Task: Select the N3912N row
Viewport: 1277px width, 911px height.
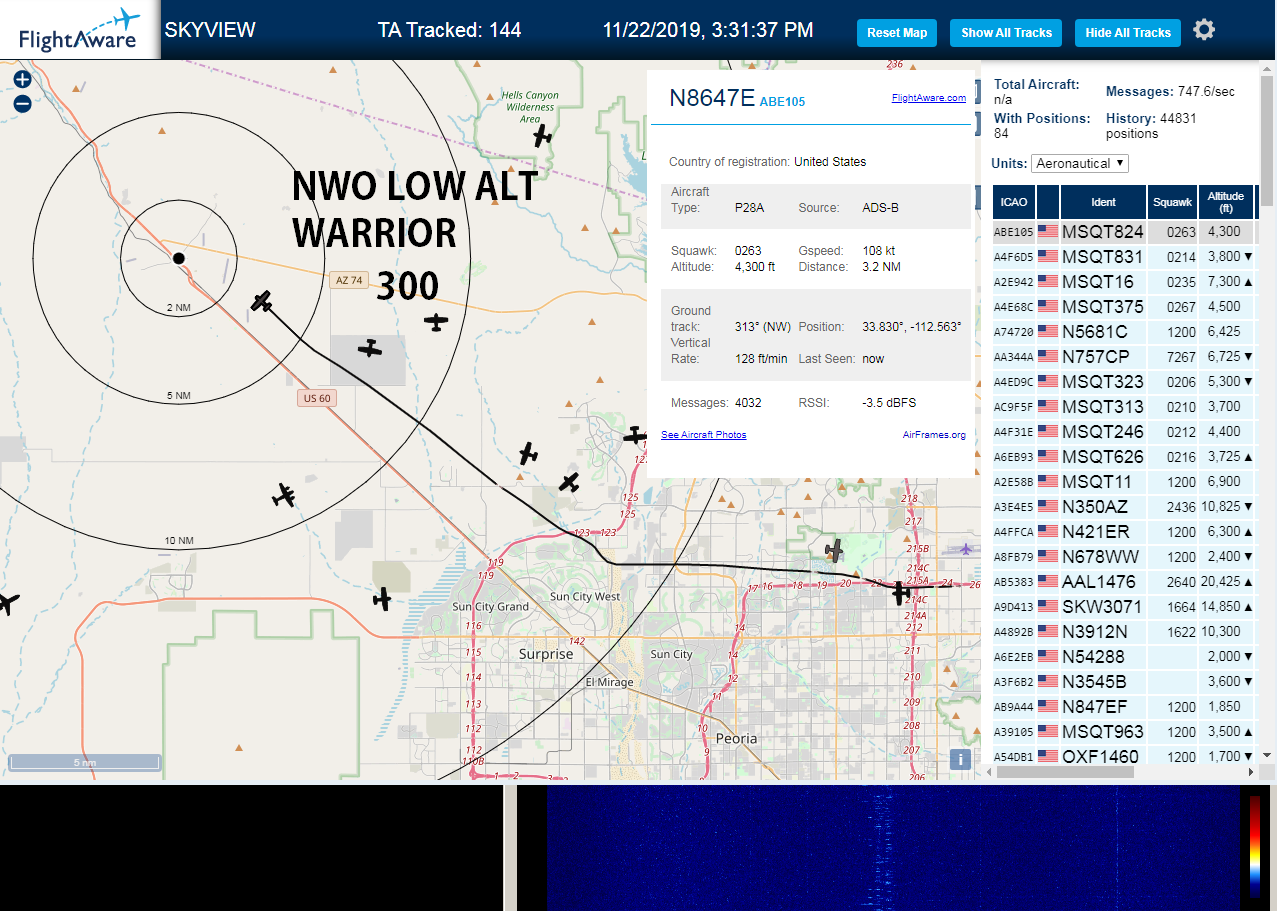Action: (1123, 631)
